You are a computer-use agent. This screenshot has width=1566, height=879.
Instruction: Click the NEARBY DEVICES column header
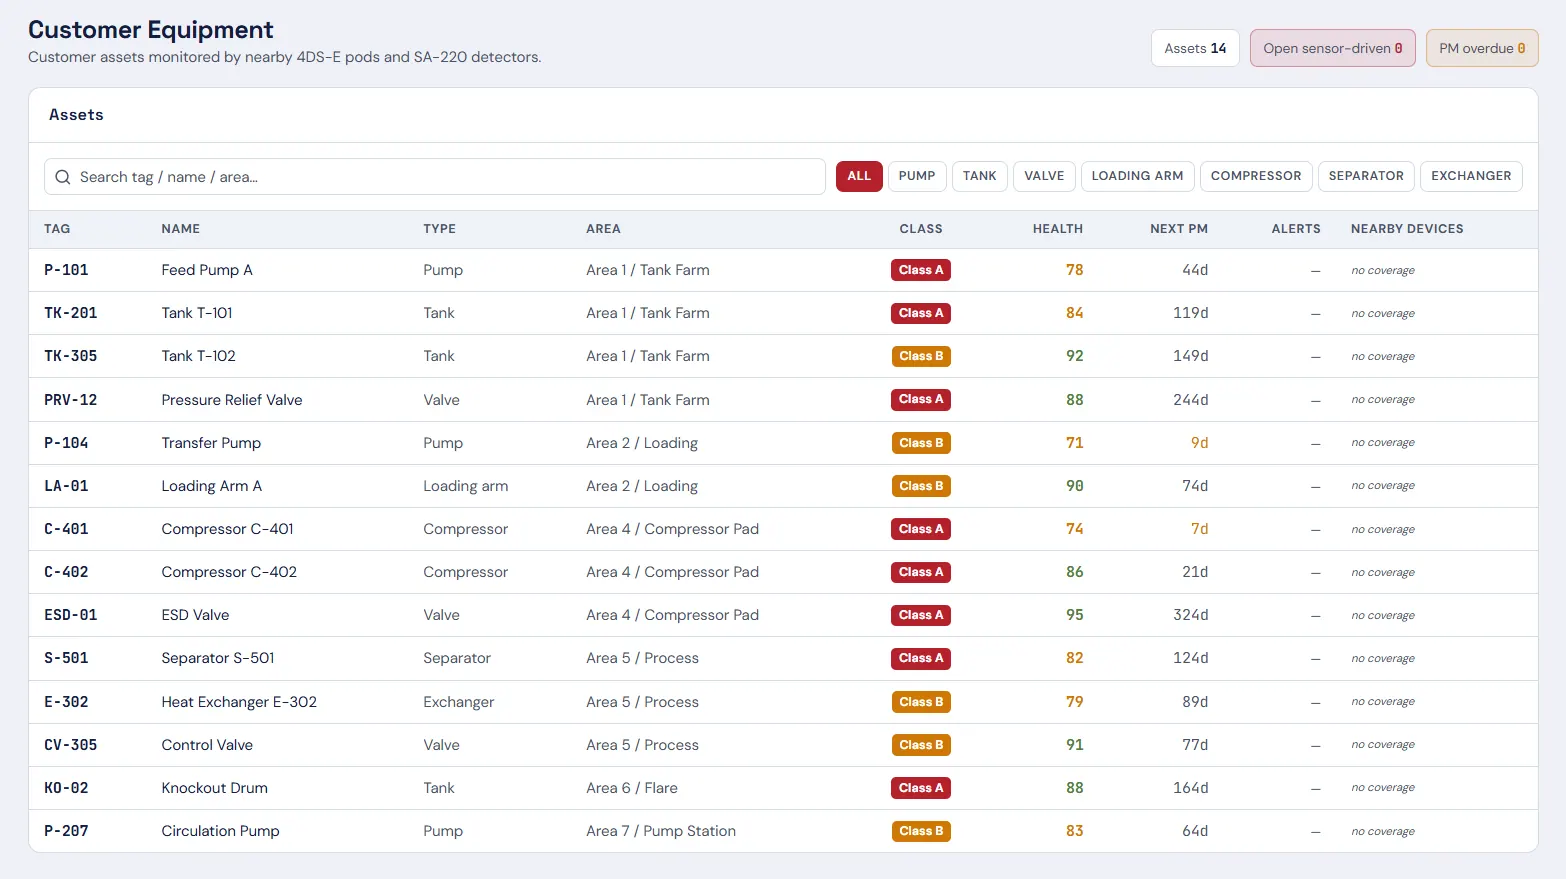[1407, 229]
